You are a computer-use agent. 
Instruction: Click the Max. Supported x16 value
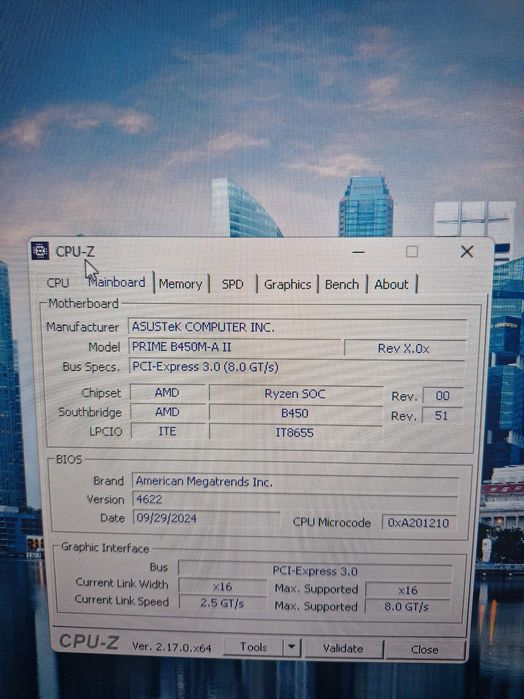pos(408,590)
